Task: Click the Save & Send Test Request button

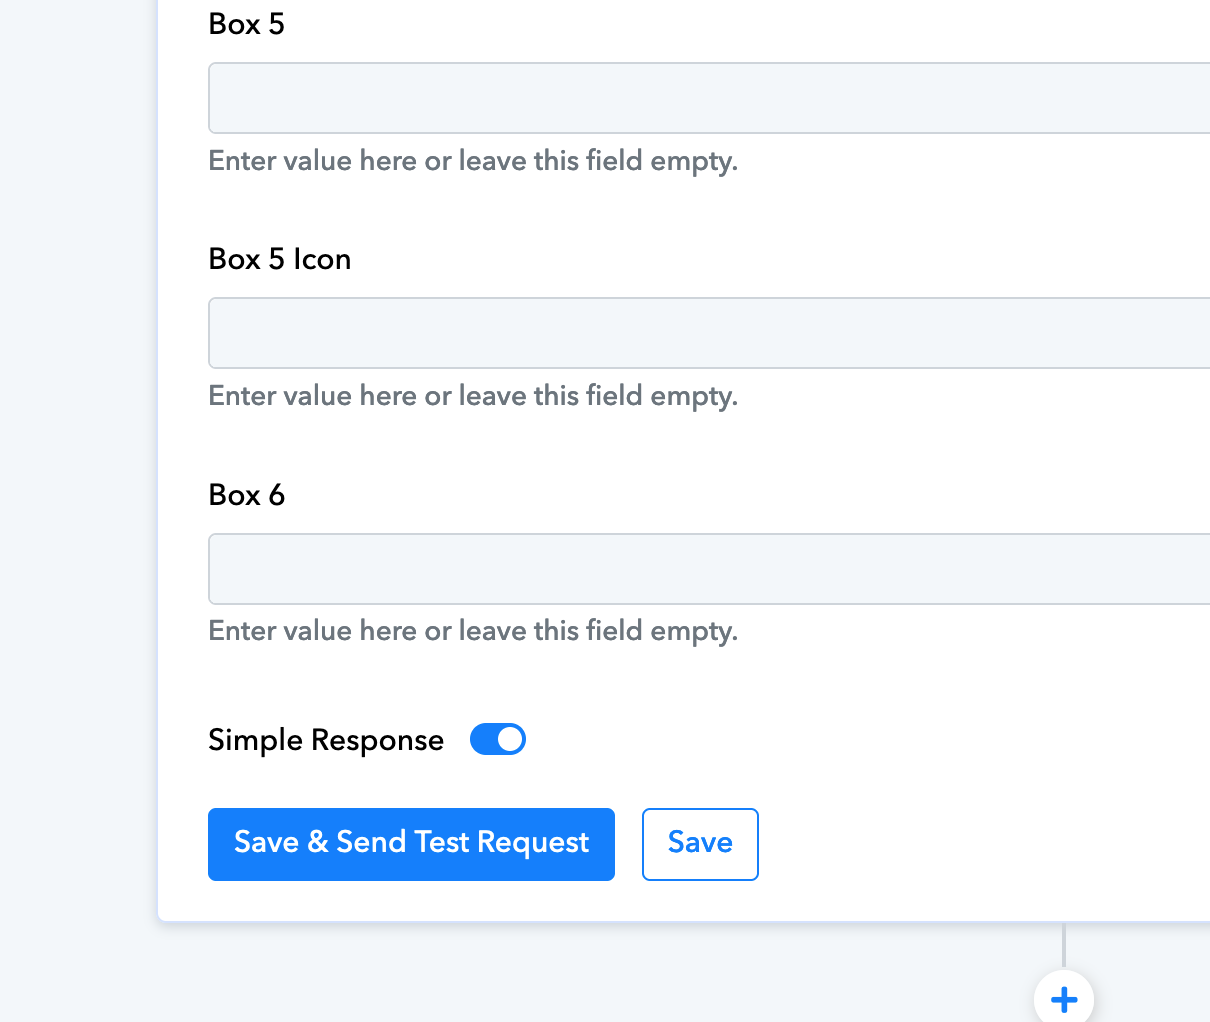Action: point(411,844)
